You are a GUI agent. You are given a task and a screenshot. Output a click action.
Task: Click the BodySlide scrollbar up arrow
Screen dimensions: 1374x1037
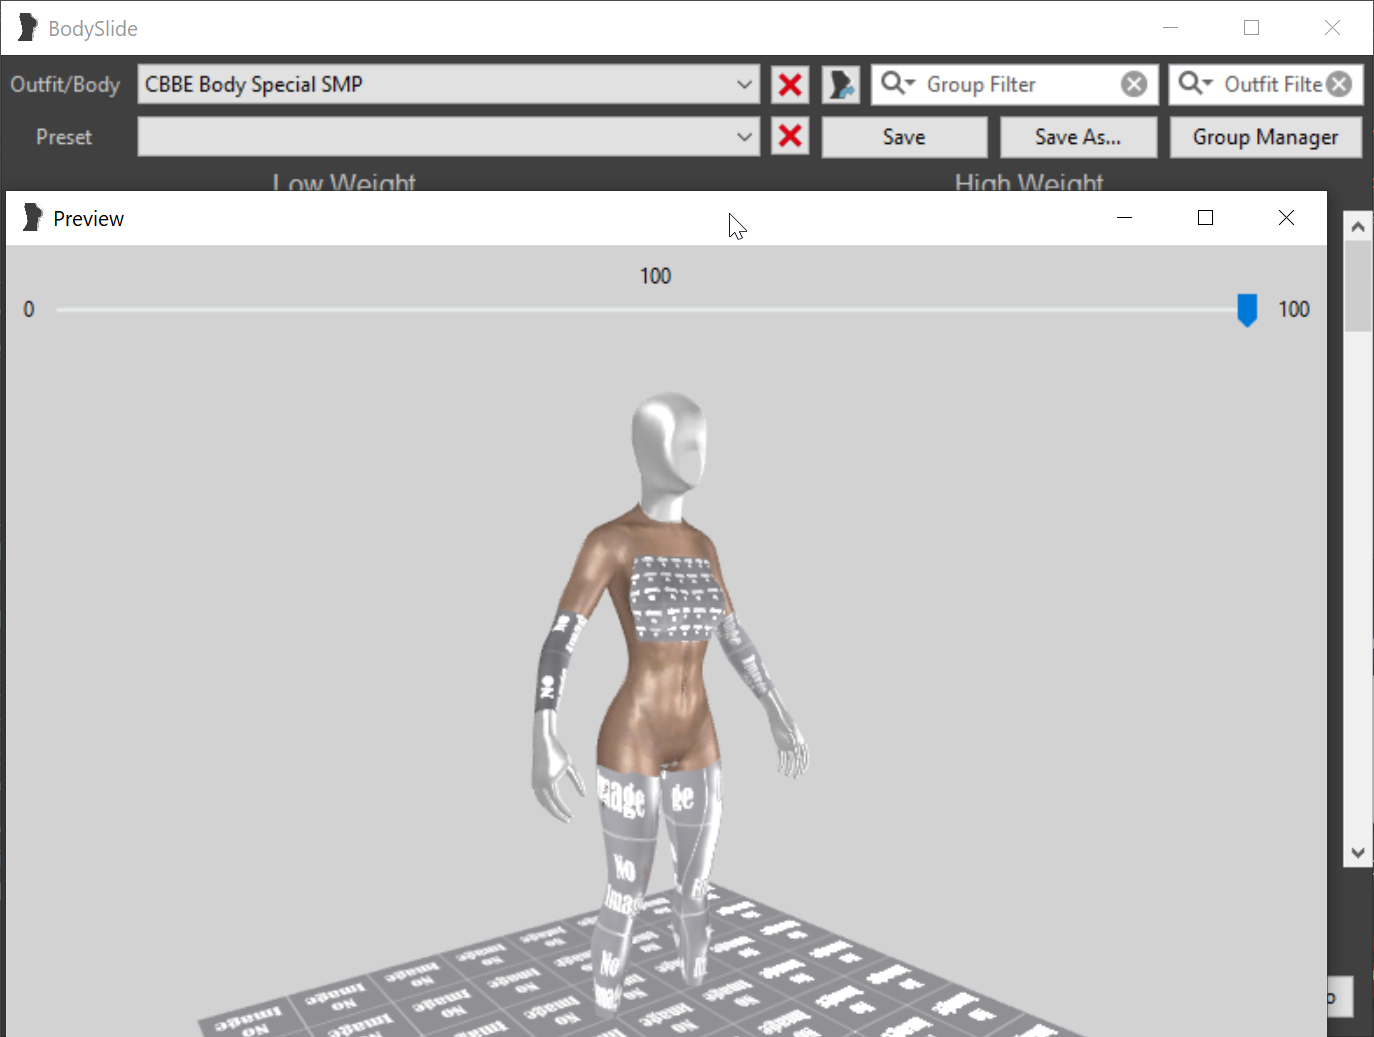coord(1358,227)
